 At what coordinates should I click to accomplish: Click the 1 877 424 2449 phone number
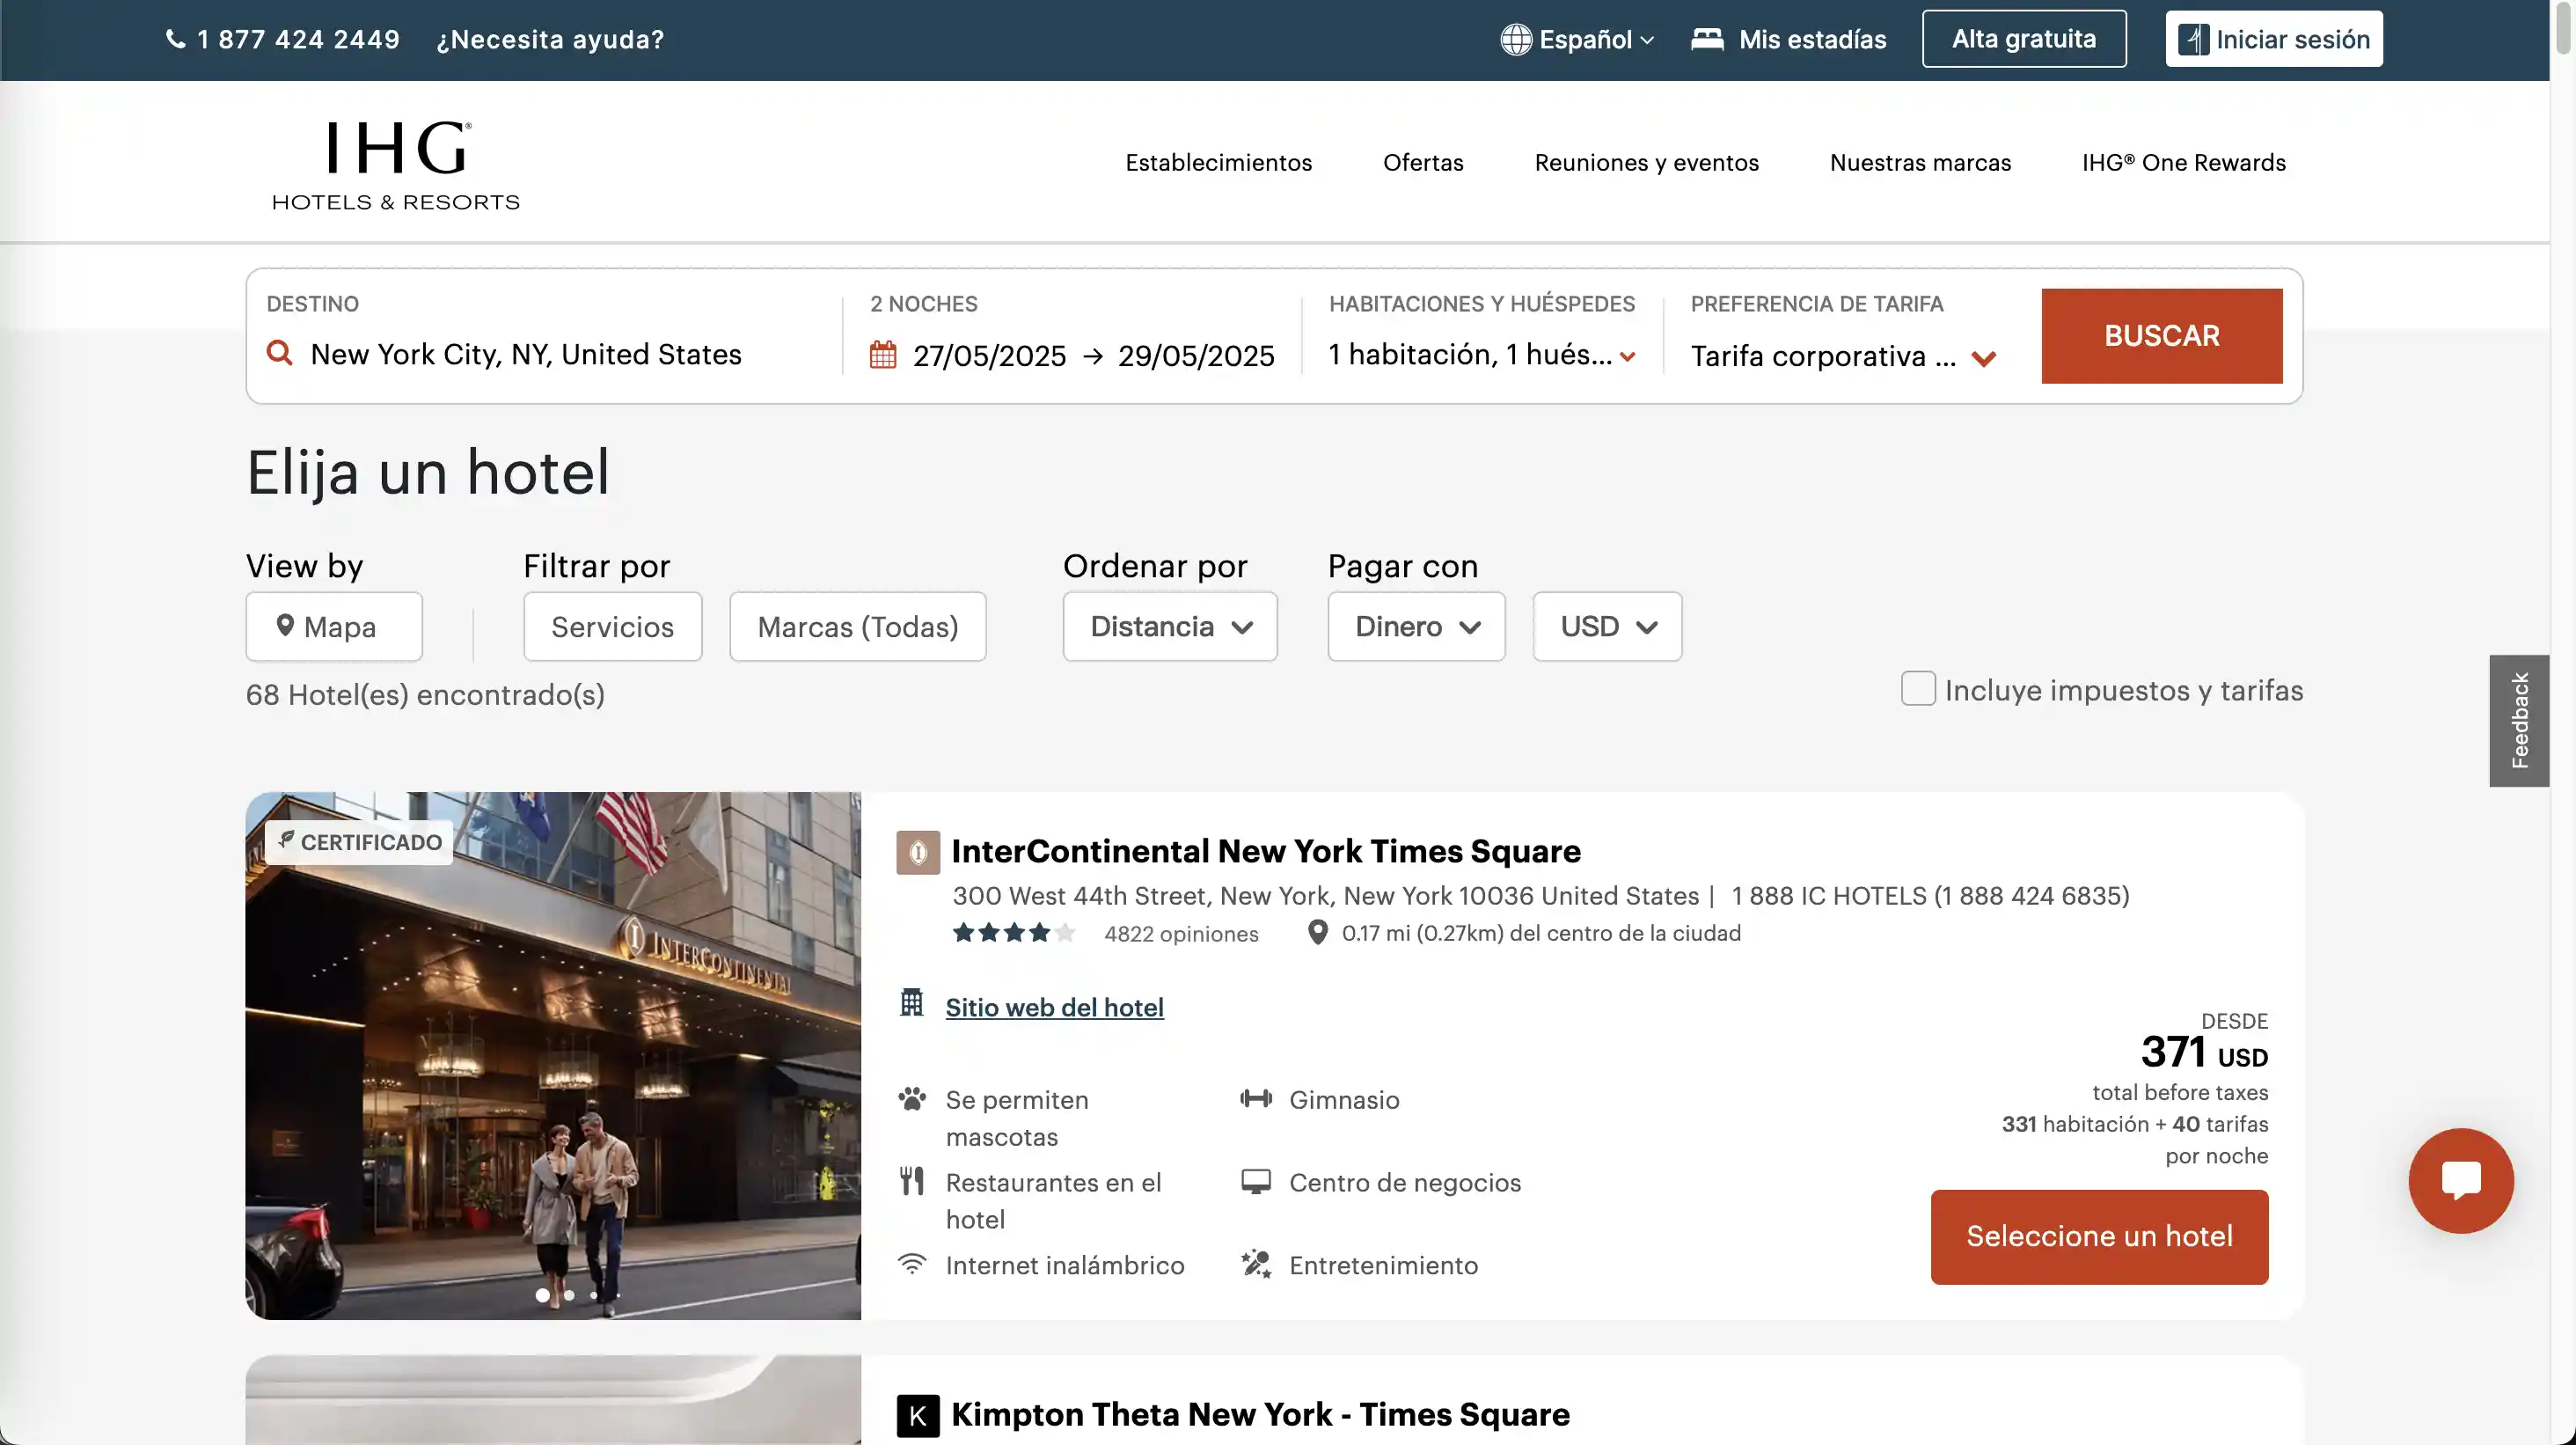pyautogui.click(x=298, y=39)
